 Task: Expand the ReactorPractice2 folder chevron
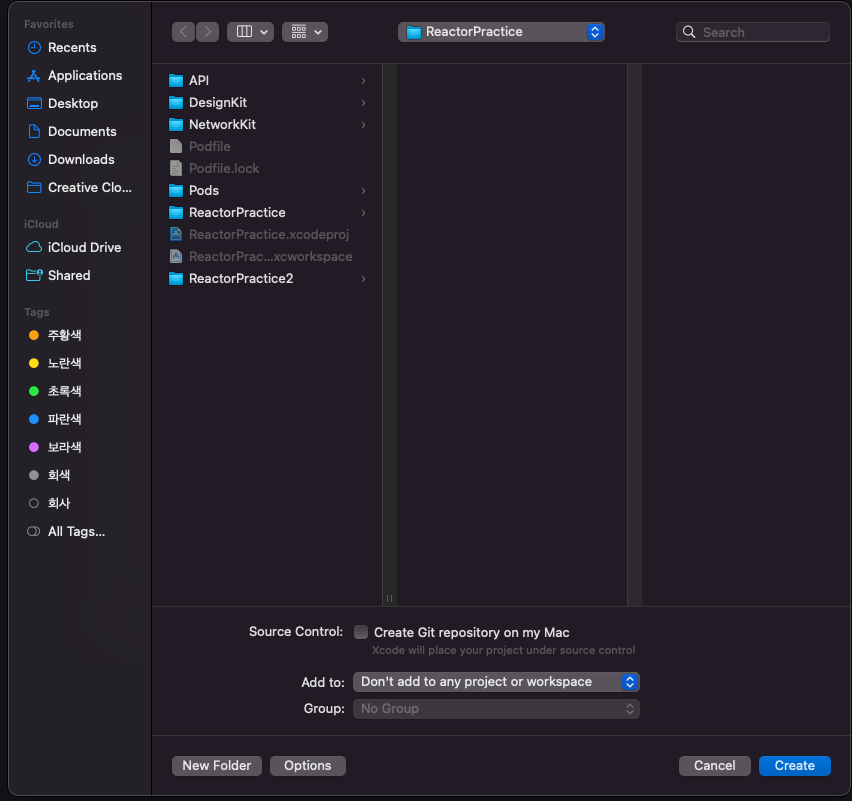coord(363,279)
